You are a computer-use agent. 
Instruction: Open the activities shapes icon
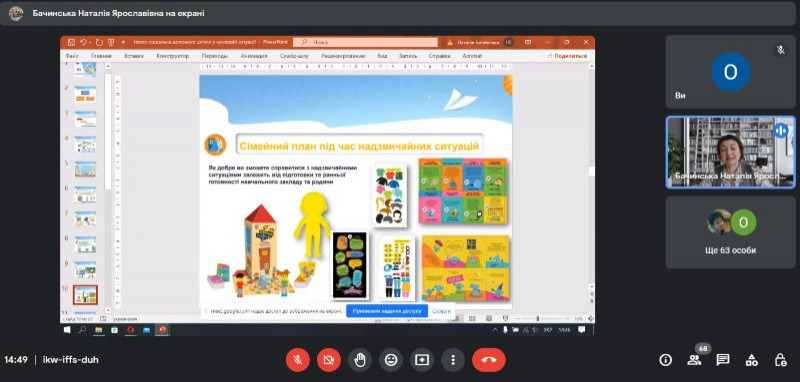click(752, 360)
